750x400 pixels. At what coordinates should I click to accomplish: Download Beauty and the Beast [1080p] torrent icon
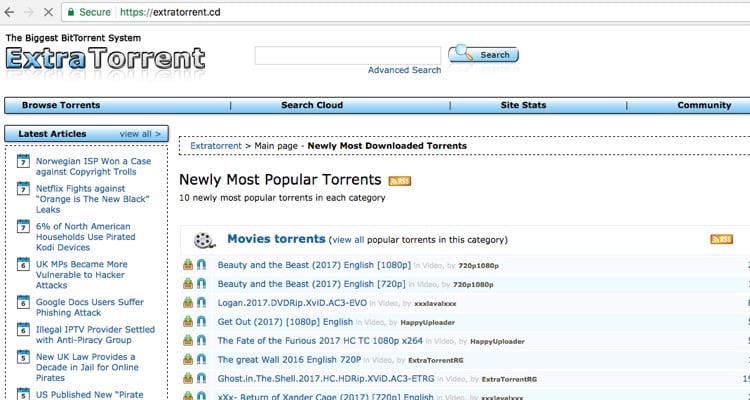[x=188, y=265]
